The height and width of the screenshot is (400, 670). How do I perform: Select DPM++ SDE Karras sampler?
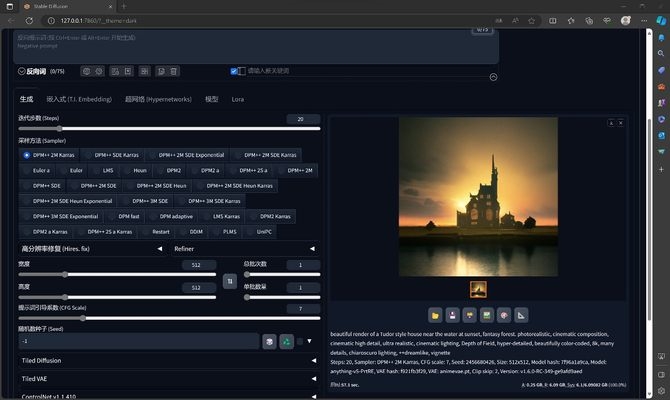point(115,155)
